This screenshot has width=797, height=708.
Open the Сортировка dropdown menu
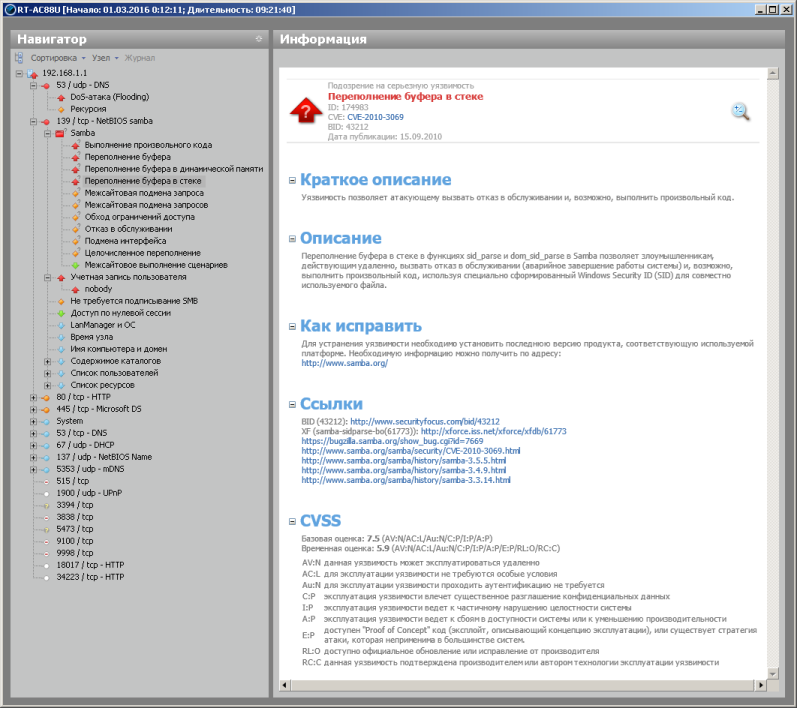click(57, 58)
